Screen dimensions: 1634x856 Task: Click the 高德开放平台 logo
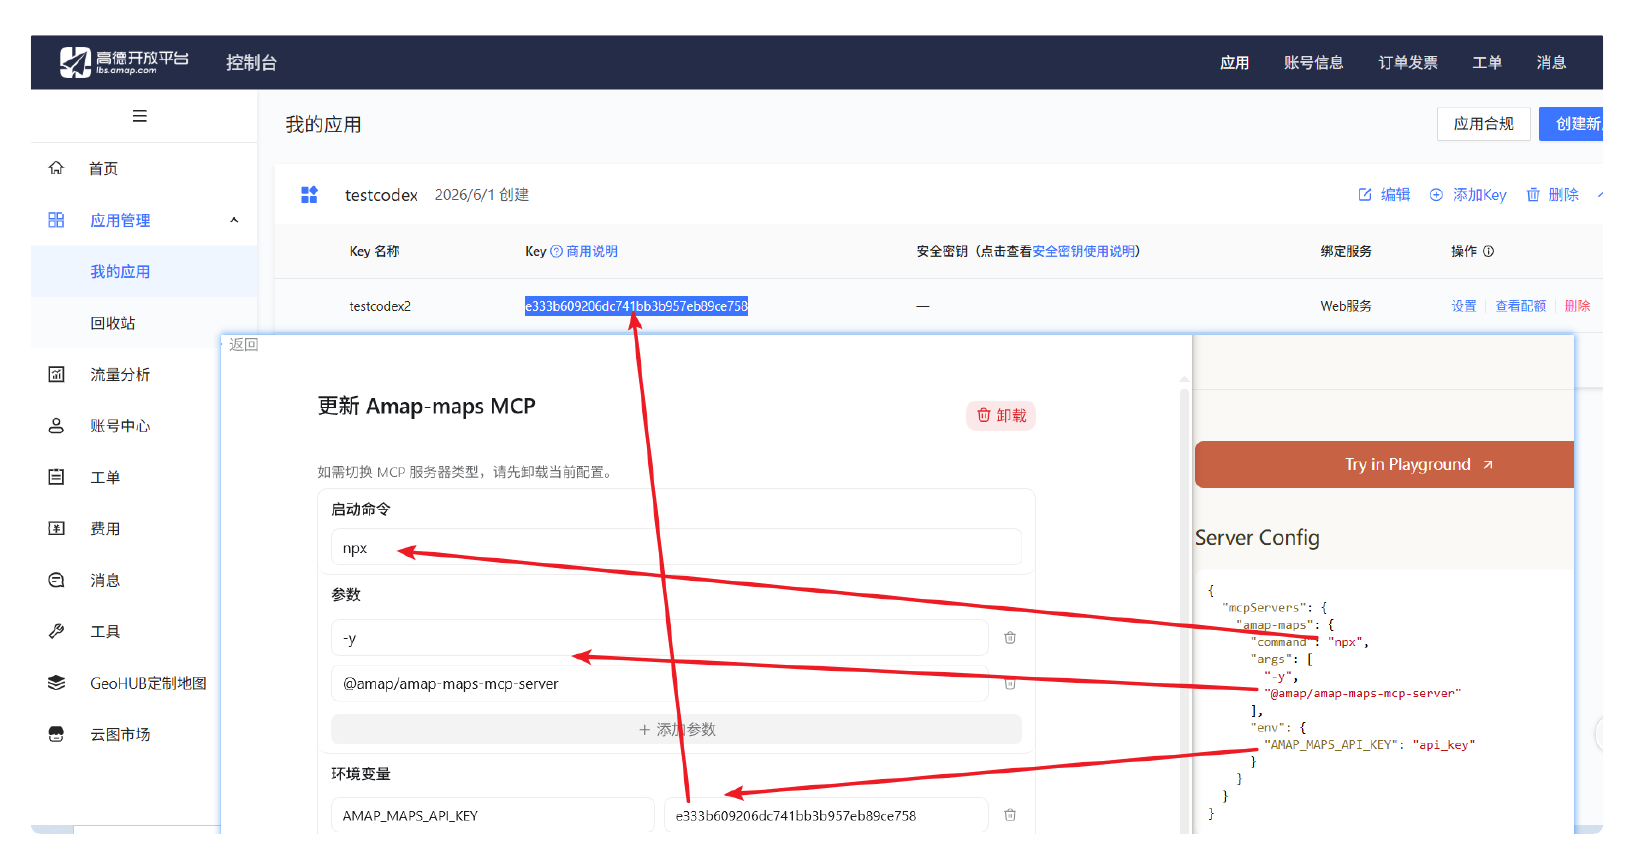coord(124,62)
